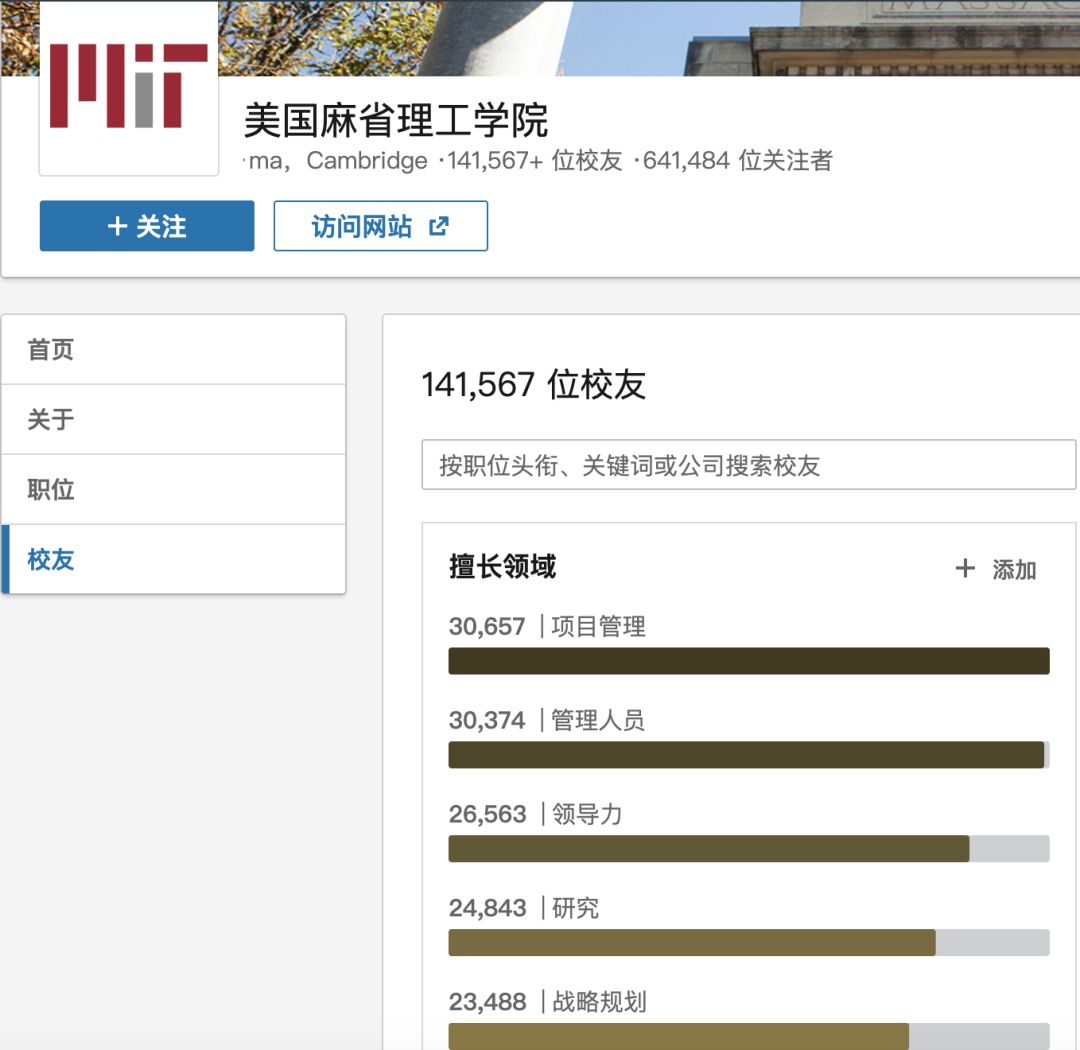Click the 23,488 | 战略规划 label
This screenshot has width=1080, height=1050.
548,1002
